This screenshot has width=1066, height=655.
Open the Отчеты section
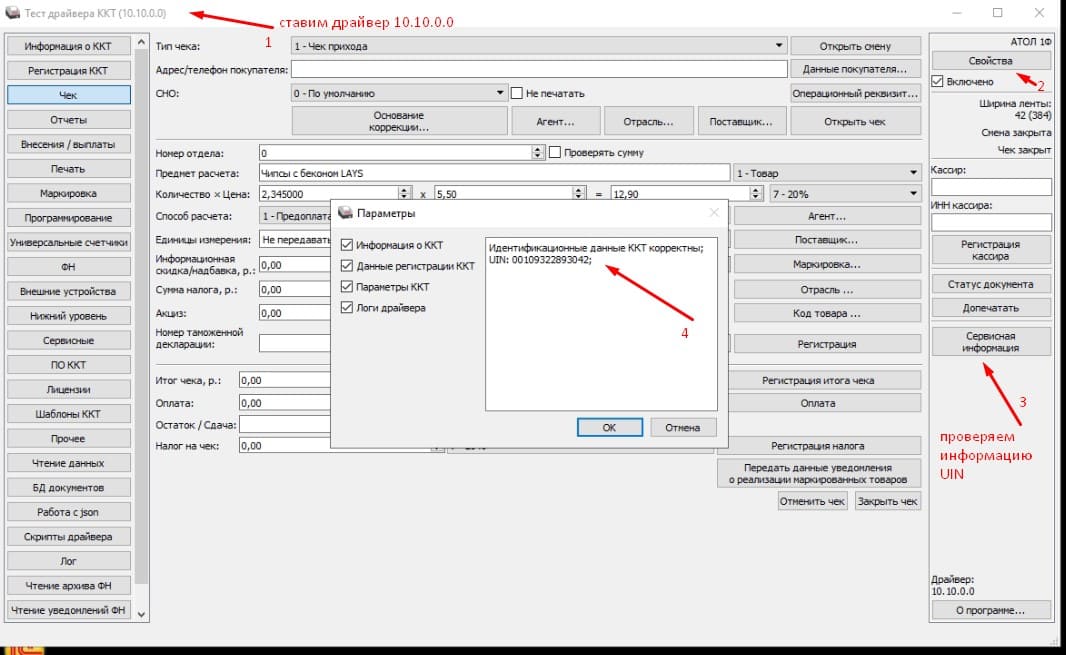(x=68, y=120)
